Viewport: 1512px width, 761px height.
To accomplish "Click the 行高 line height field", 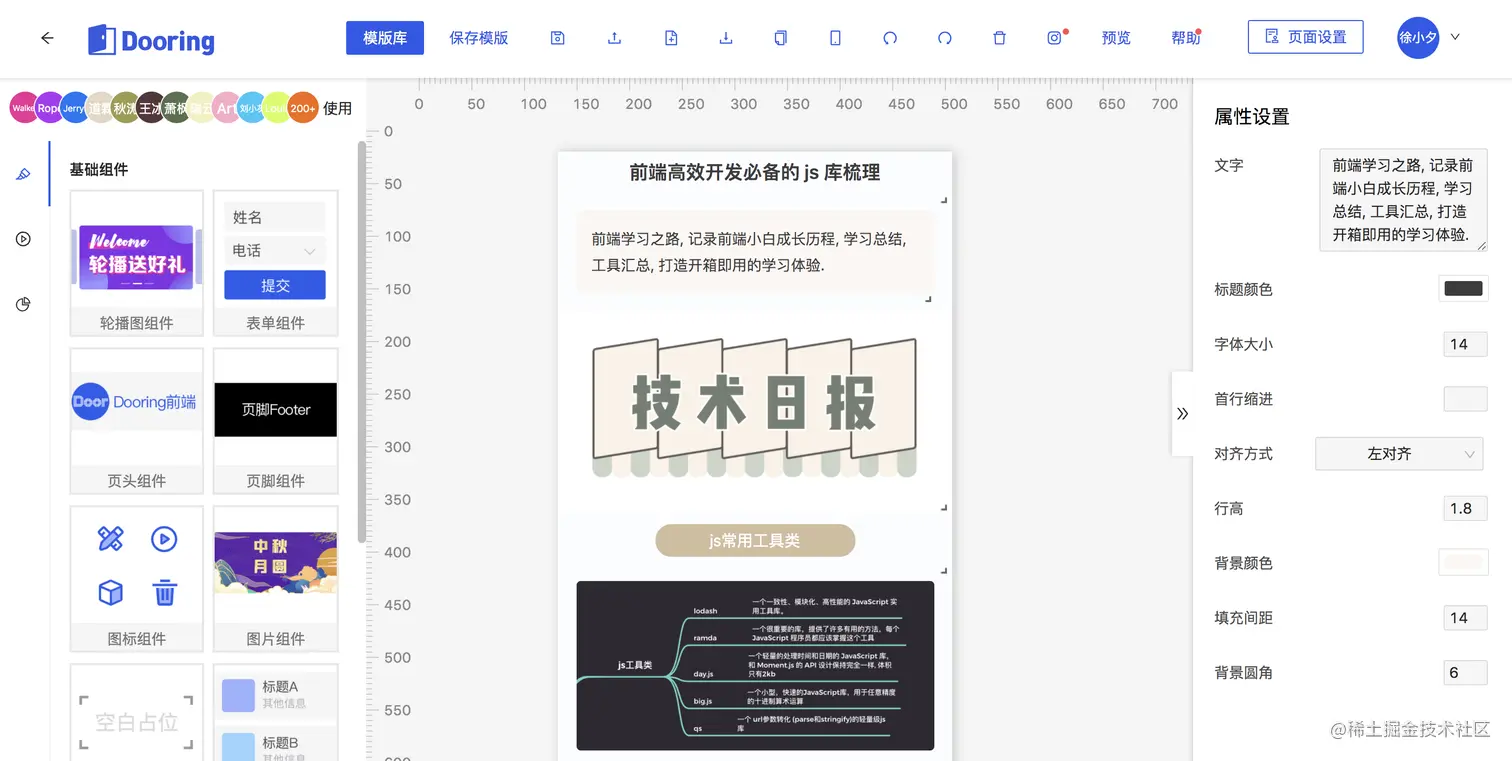I will tap(1465, 508).
